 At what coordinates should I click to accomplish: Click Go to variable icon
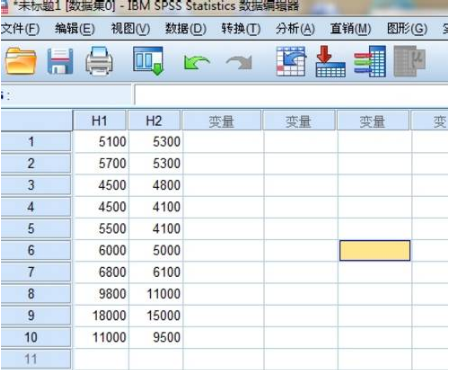(330, 61)
